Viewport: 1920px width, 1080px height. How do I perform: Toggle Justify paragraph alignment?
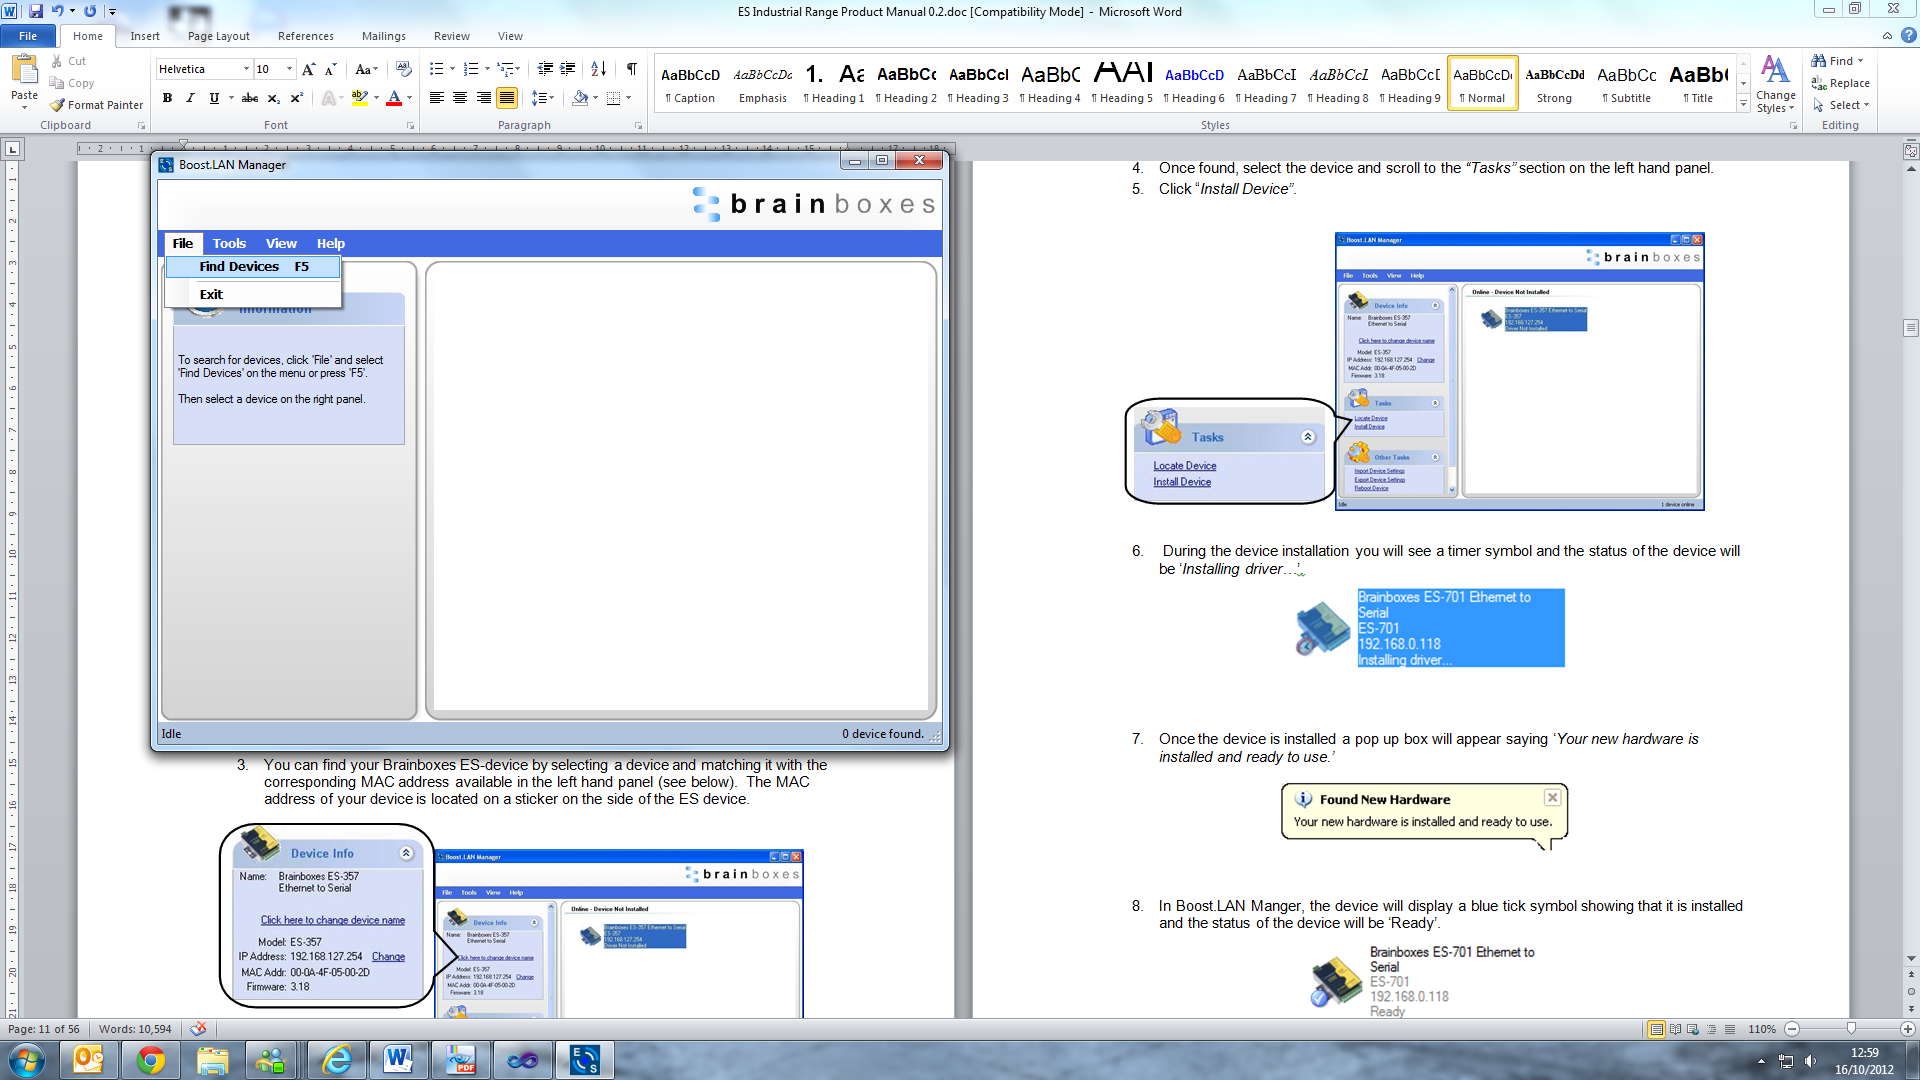pyautogui.click(x=507, y=98)
